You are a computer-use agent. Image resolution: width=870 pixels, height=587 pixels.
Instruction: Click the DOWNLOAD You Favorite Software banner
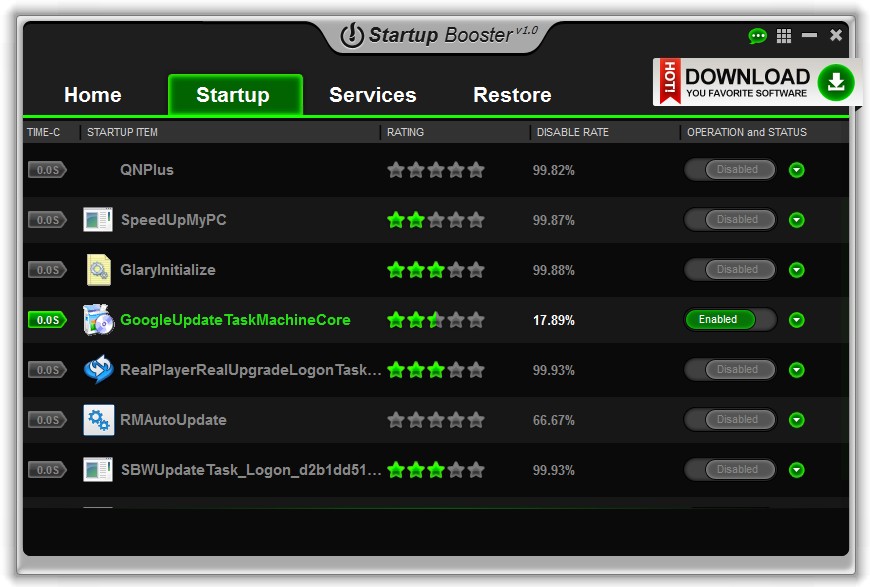click(x=755, y=82)
